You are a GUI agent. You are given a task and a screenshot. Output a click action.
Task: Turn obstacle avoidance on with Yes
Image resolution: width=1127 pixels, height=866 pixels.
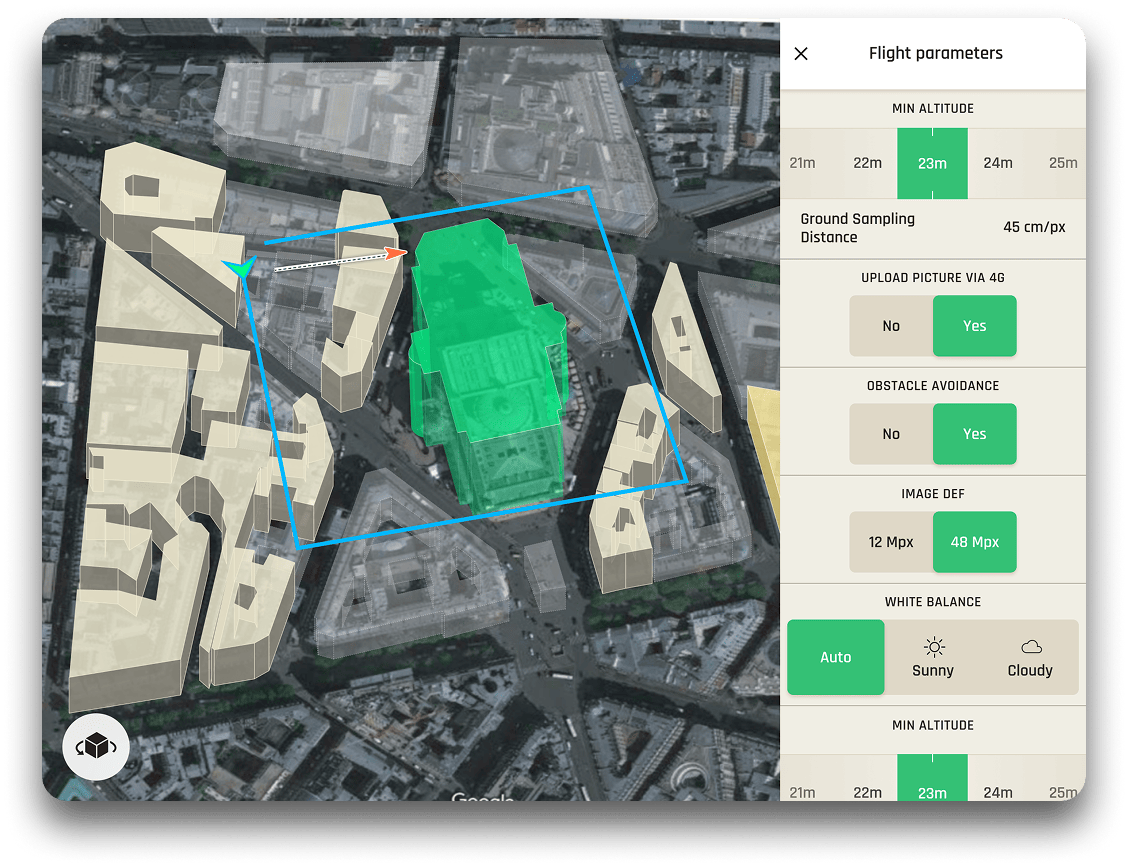pos(974,434)
